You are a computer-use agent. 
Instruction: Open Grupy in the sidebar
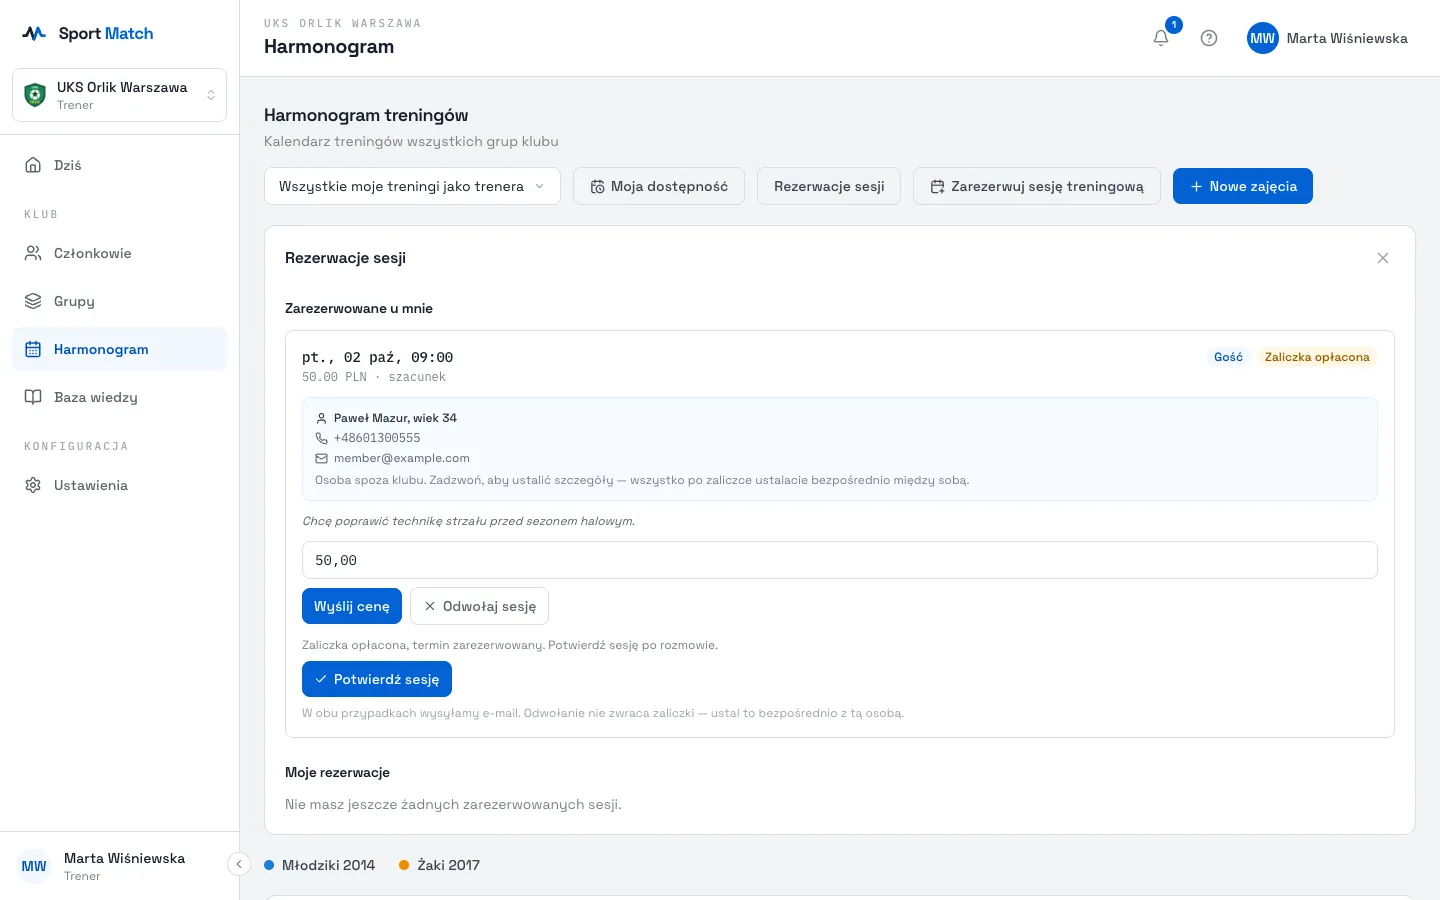click(120, 301)
